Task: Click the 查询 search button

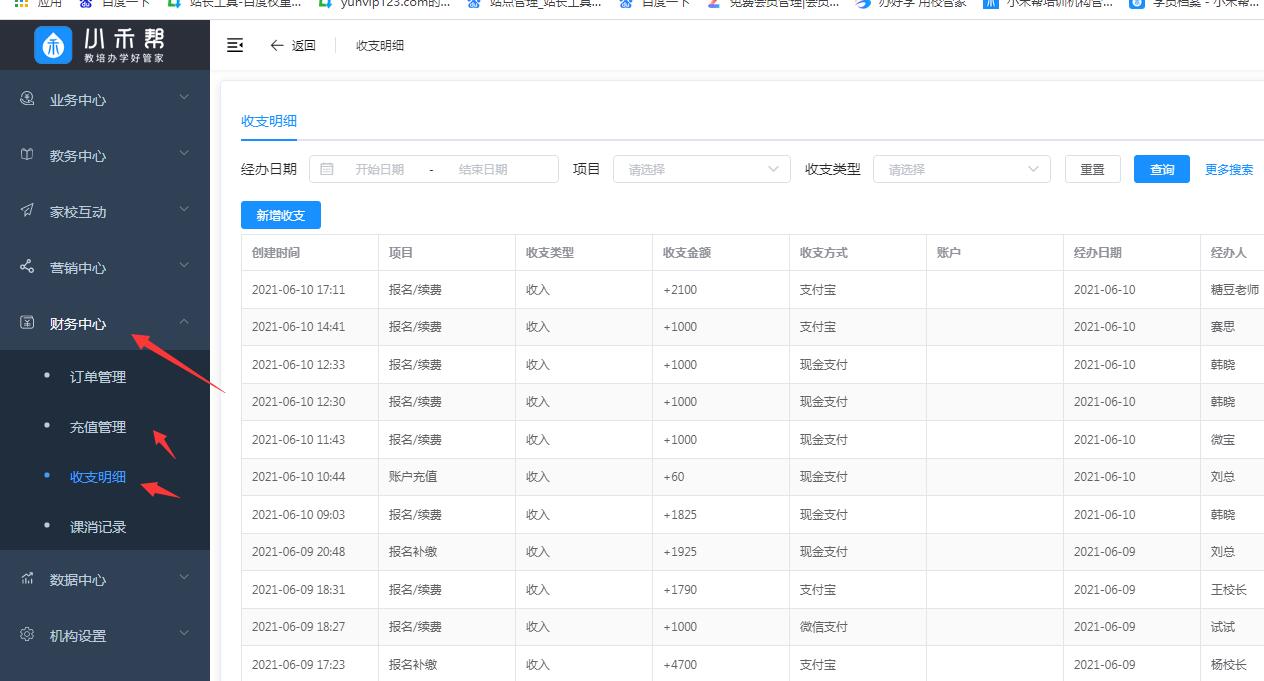Action: point(1162,169)
